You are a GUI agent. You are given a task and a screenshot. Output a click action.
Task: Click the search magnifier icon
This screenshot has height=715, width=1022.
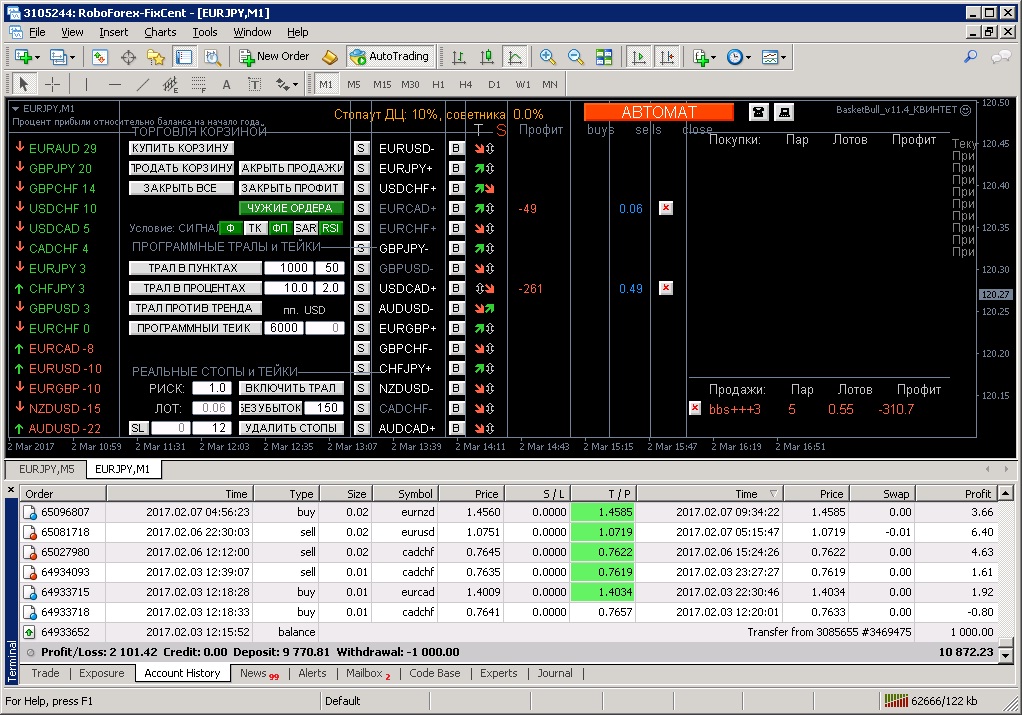[969, 57]
